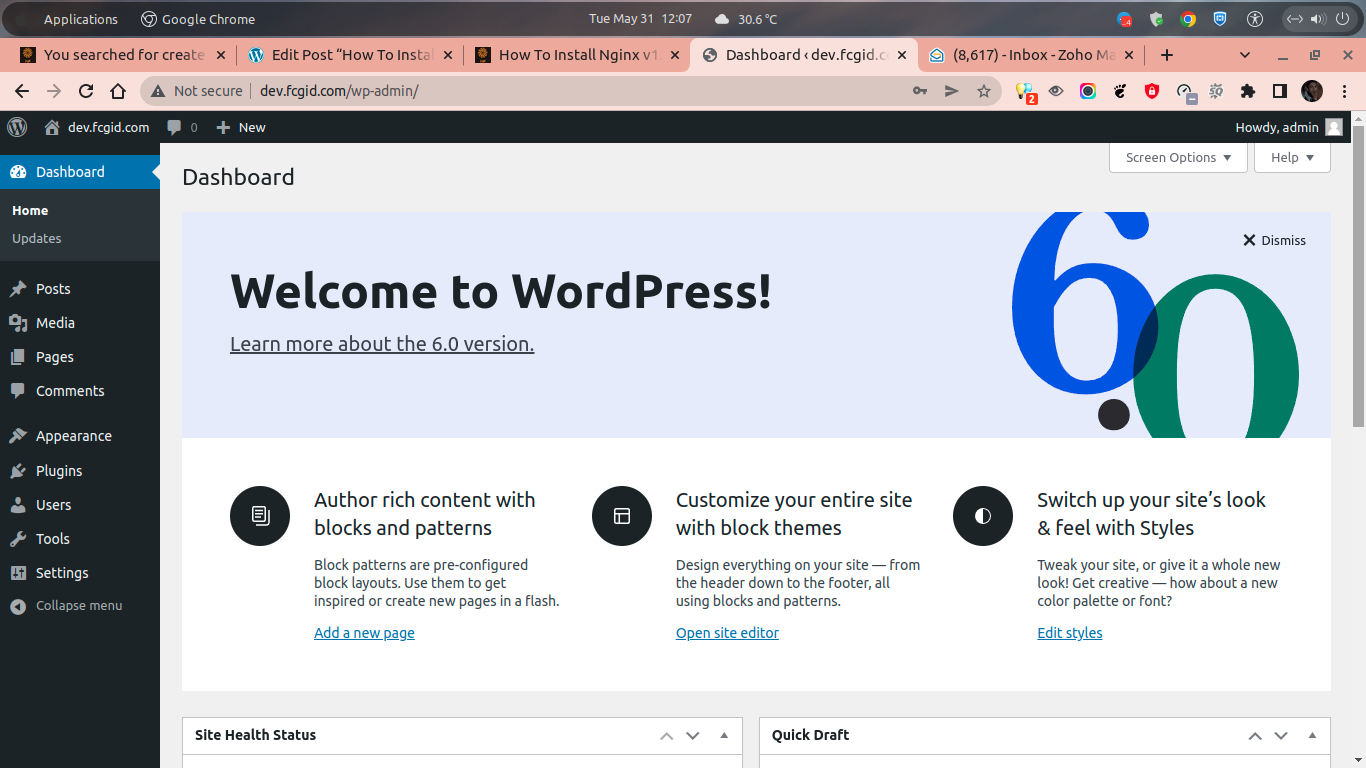This screenshot has width=1366, height=768.
Task: Bookmark this page with the star icon
Action: click(984, 91)
